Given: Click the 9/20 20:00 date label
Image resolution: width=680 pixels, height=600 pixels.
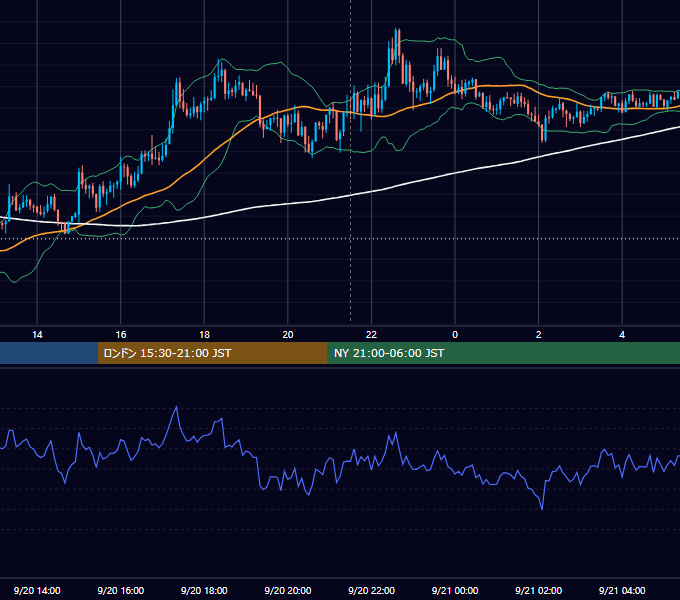Looking at the screenshot, I should (x=288, y=590).
